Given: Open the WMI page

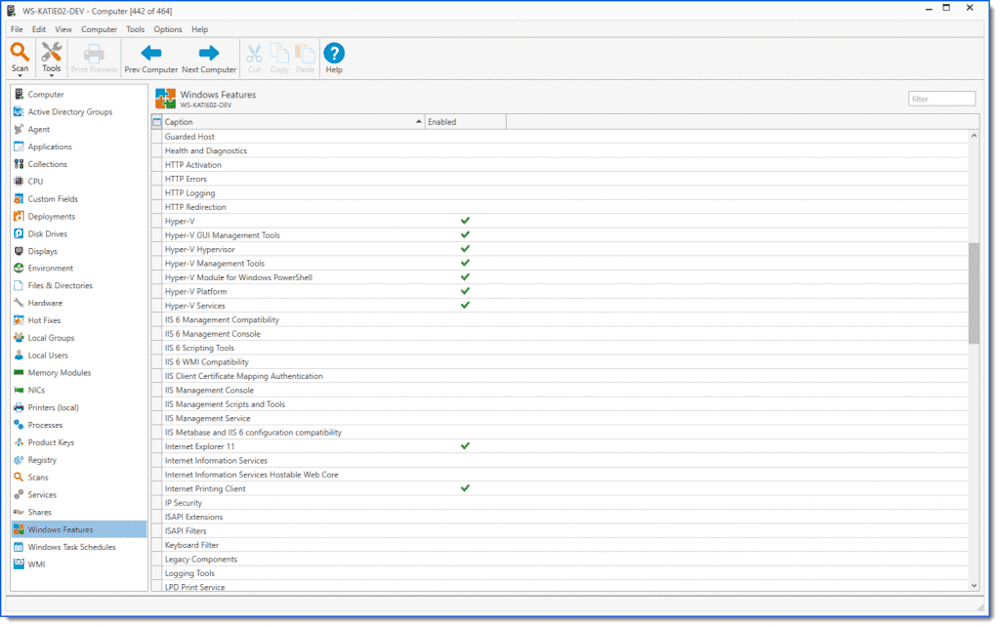Looking at the screenshot, I should point(36,564).
